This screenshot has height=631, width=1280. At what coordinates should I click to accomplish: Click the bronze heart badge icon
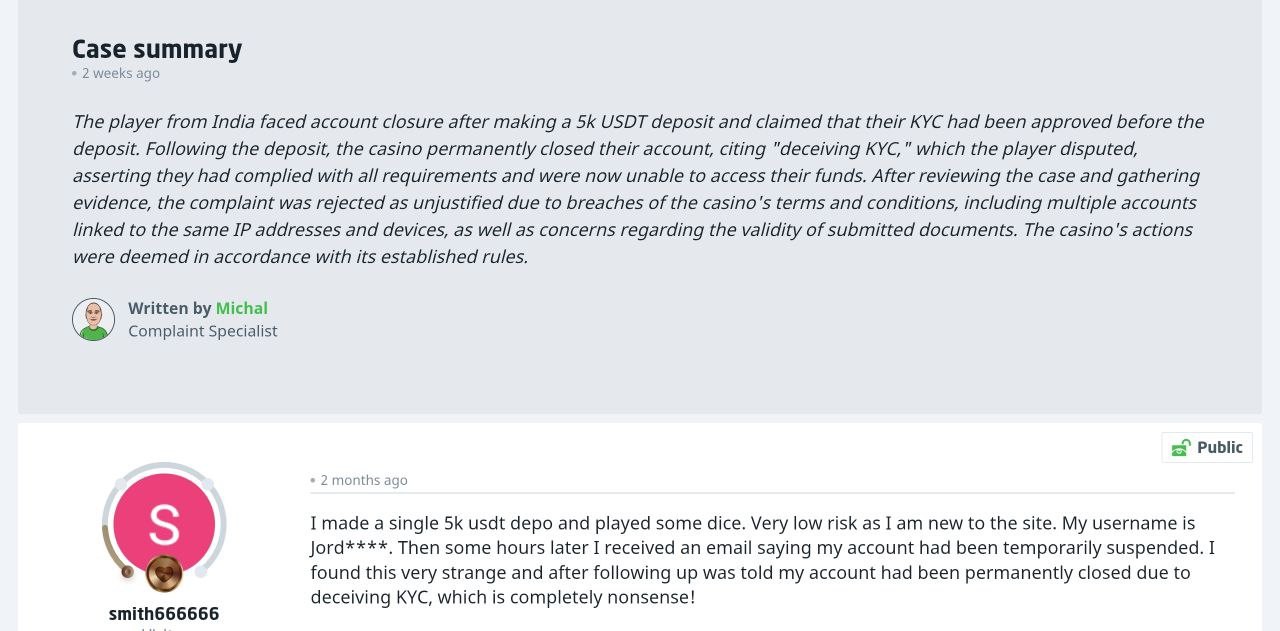[164, 574]
